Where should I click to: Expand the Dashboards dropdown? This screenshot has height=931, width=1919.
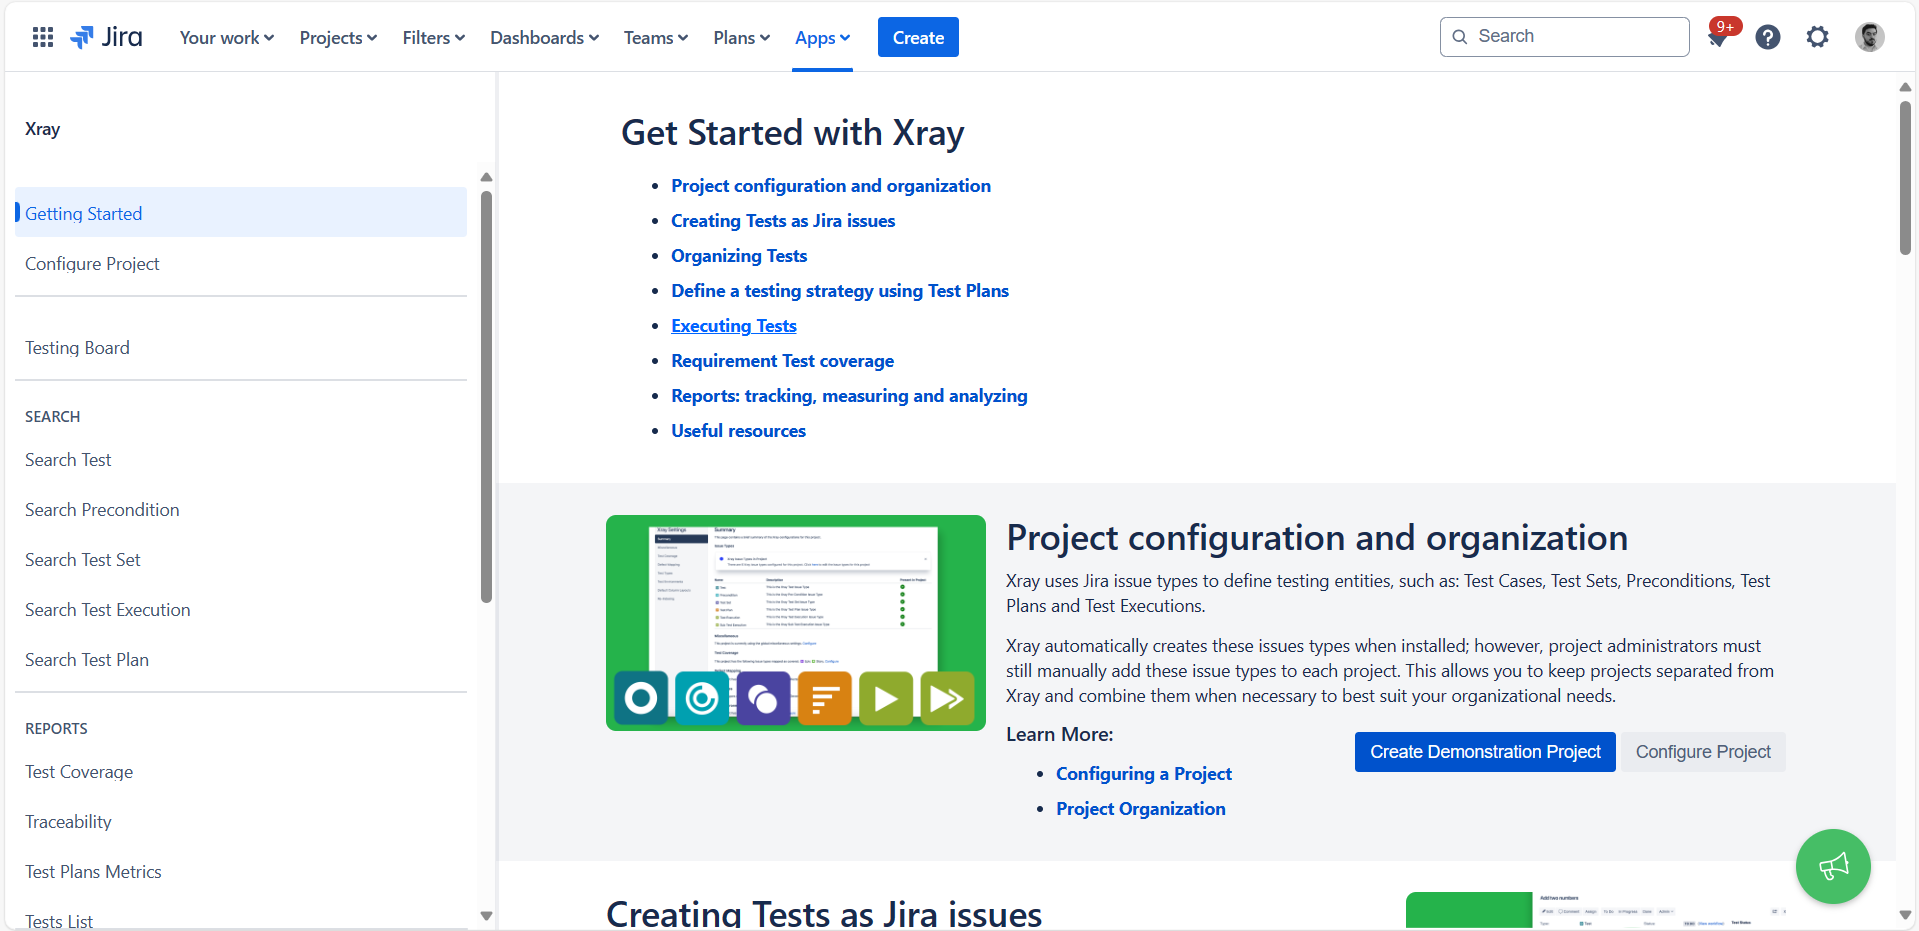(x=545, y=37)
